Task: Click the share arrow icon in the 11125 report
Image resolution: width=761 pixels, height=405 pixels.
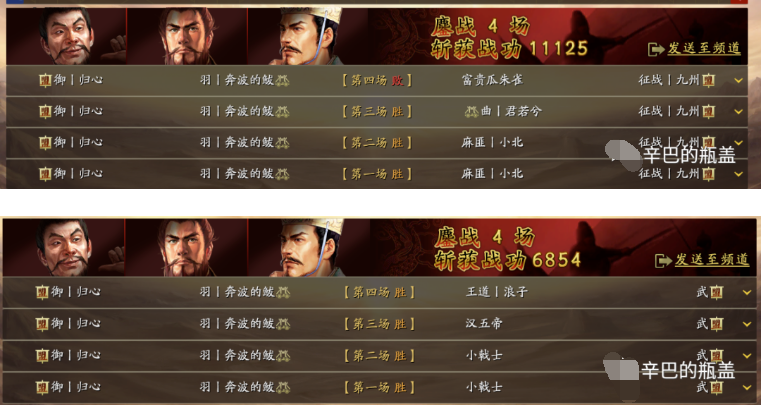Action: point(656,49)
